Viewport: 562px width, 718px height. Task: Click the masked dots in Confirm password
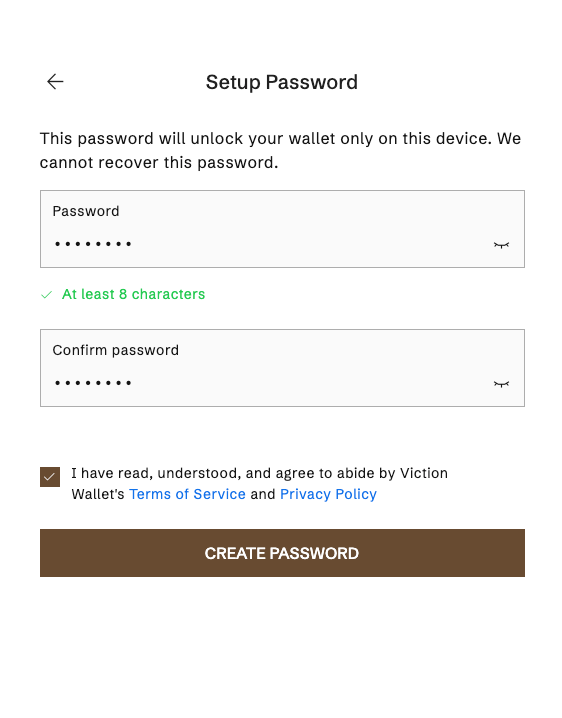tap(93, 383)
